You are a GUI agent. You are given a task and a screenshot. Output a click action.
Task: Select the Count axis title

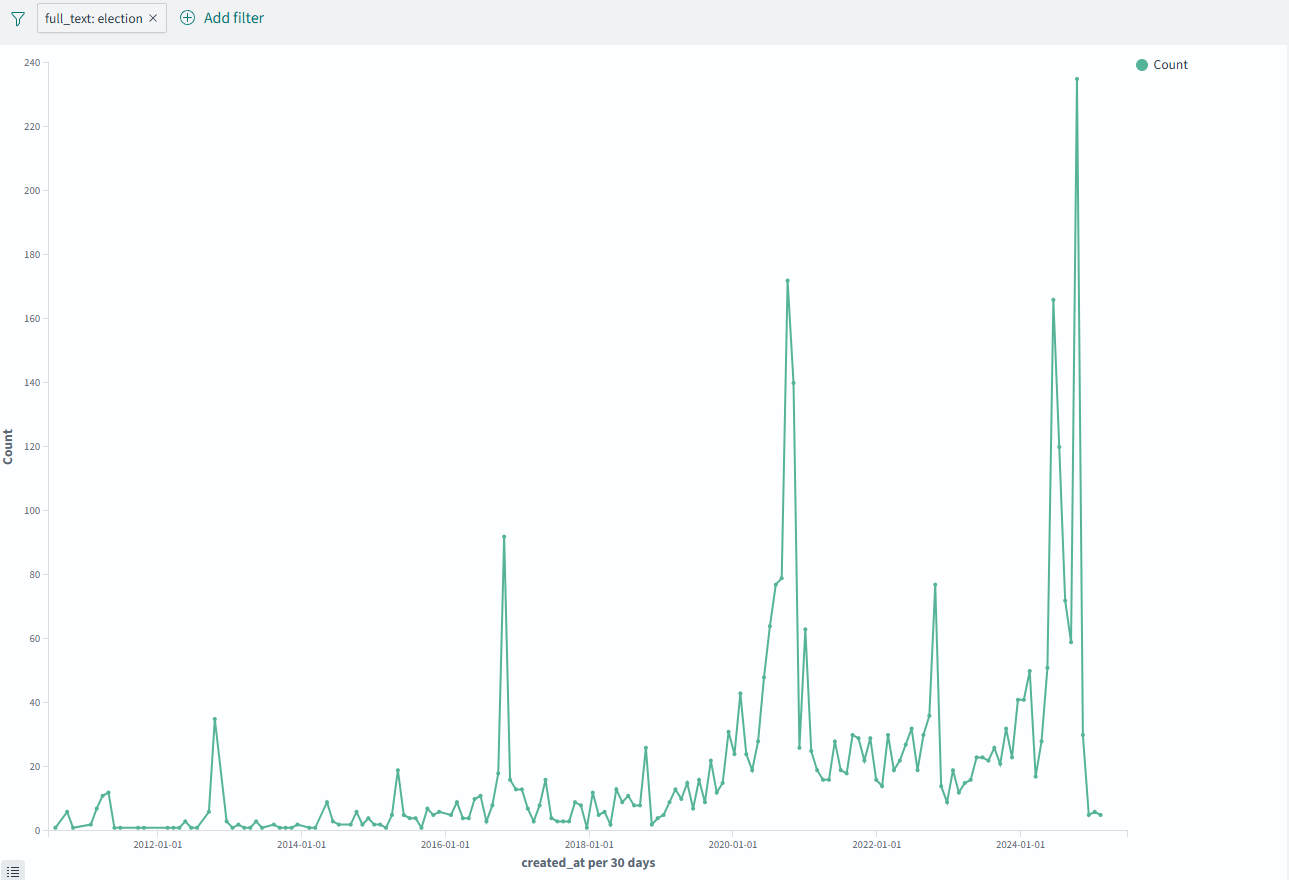click(9, 446)
